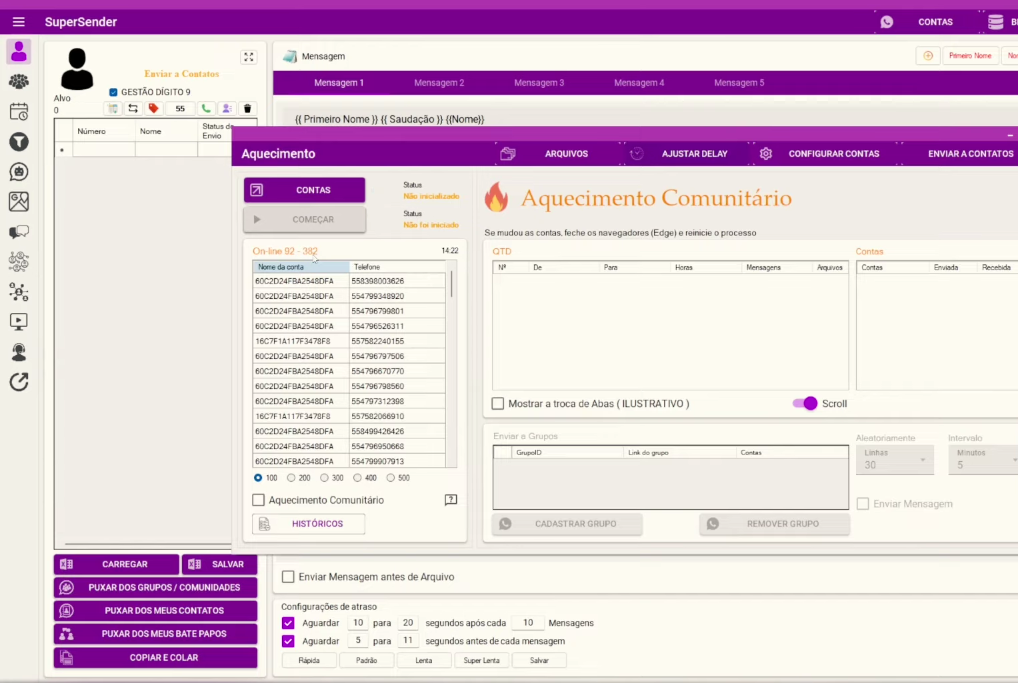Click the trash icon to clear contacts
1018x683 pixels.
[x=247, y=108]
